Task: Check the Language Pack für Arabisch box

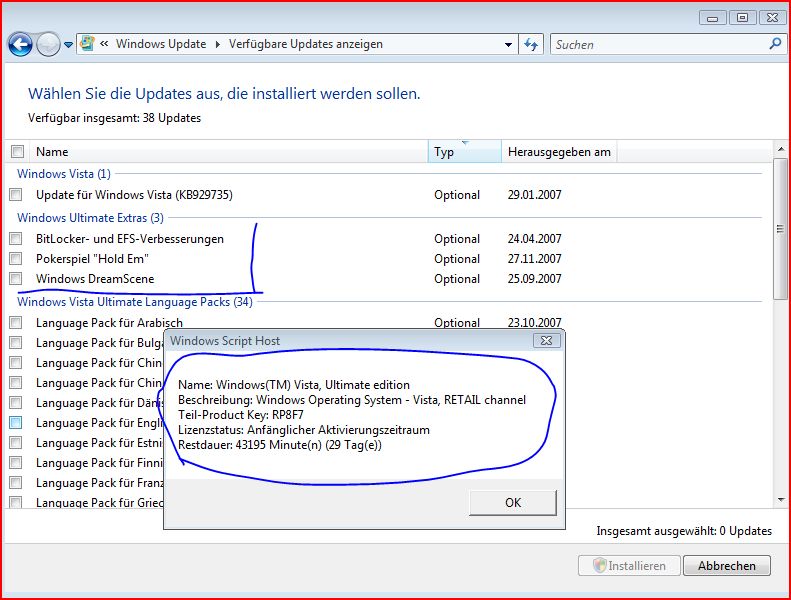Action: (x=16, y=322)
